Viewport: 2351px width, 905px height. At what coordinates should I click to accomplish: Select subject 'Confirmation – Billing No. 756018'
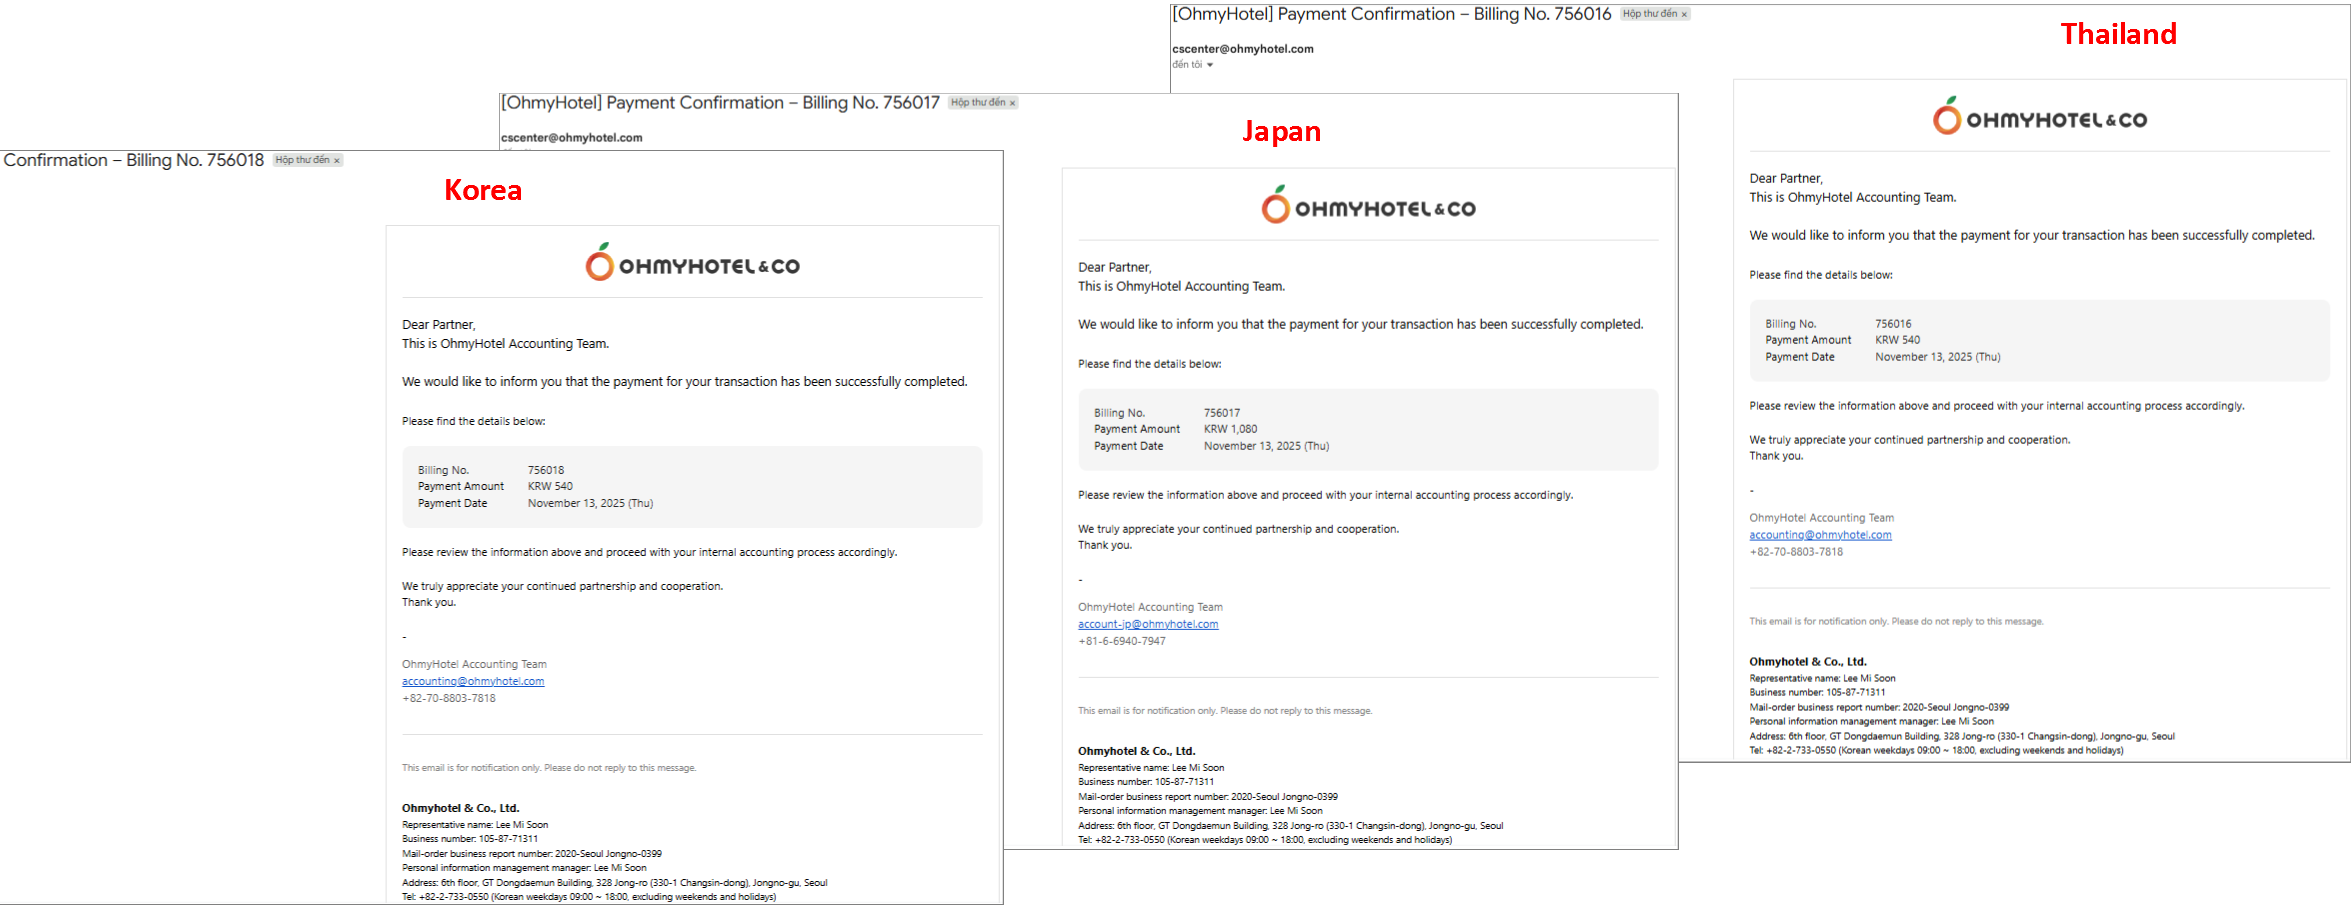[x=134, y=160]
